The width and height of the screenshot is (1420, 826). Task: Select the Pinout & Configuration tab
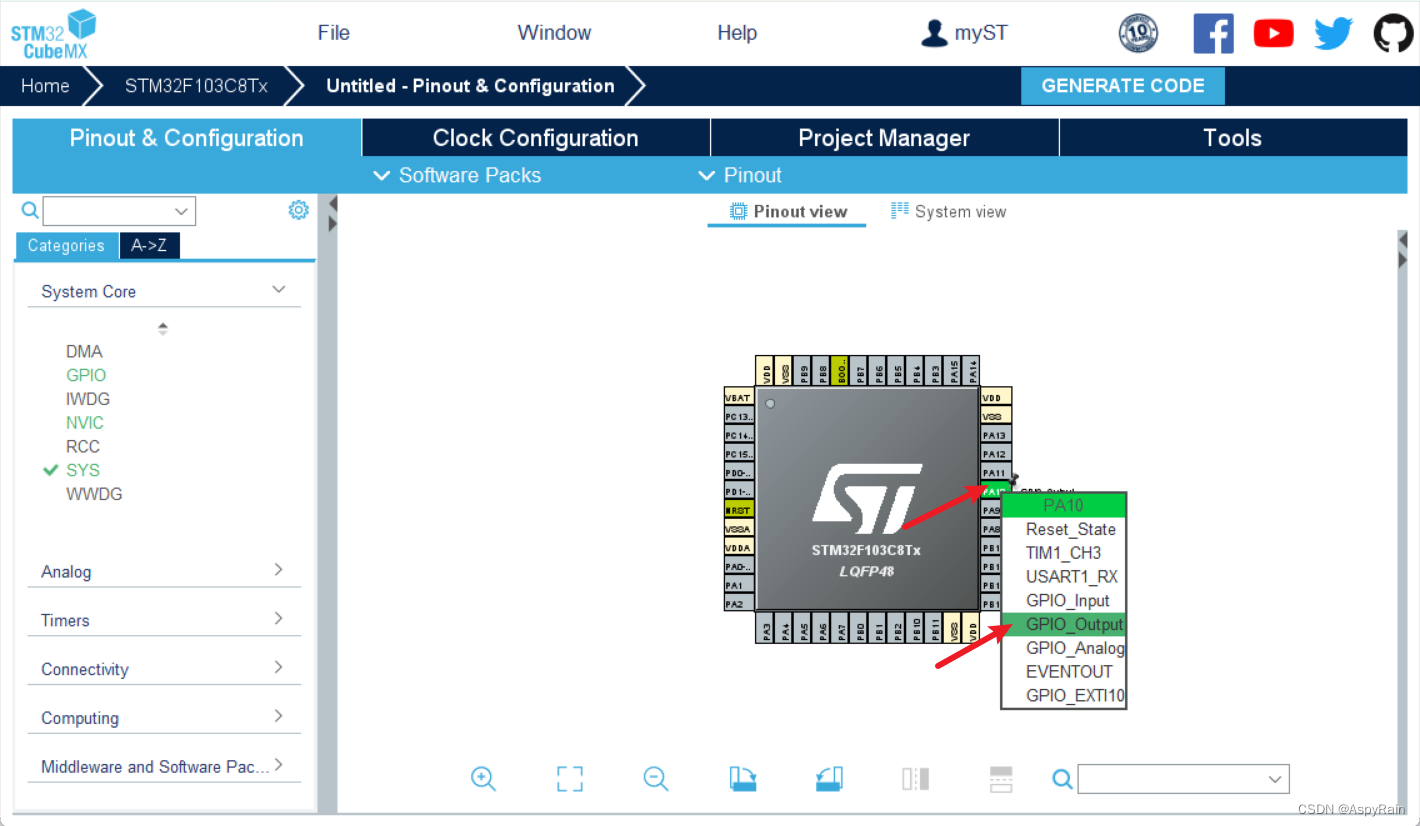187,138
